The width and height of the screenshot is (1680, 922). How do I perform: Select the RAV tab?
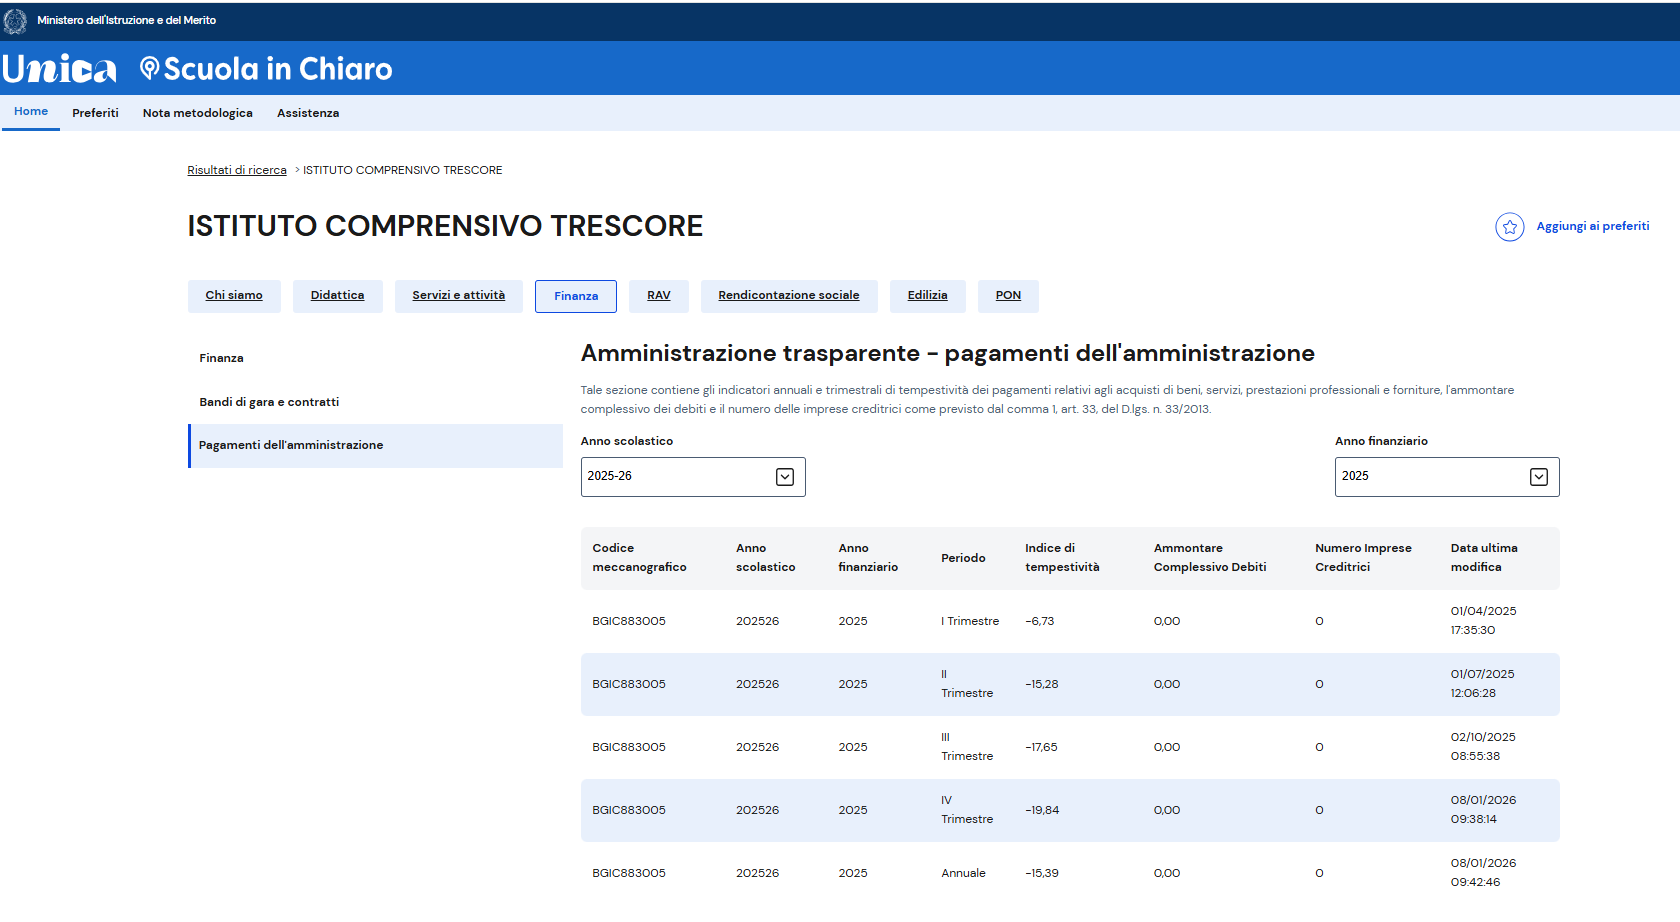[x=658, y=296]
